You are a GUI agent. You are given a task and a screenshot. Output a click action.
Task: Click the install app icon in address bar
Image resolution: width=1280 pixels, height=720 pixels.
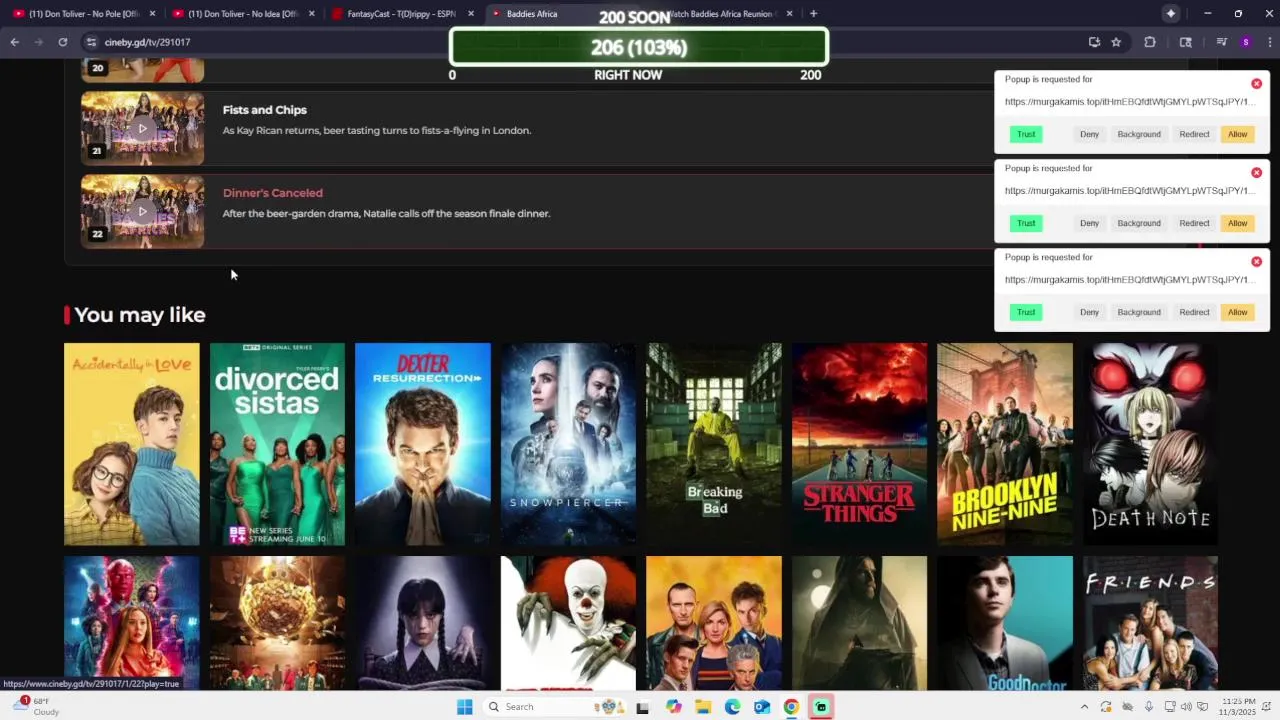click(1094, 42)
